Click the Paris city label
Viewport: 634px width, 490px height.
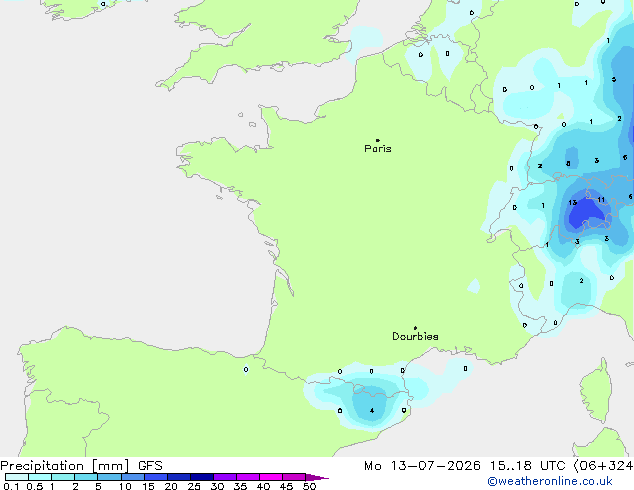[378, 149]
